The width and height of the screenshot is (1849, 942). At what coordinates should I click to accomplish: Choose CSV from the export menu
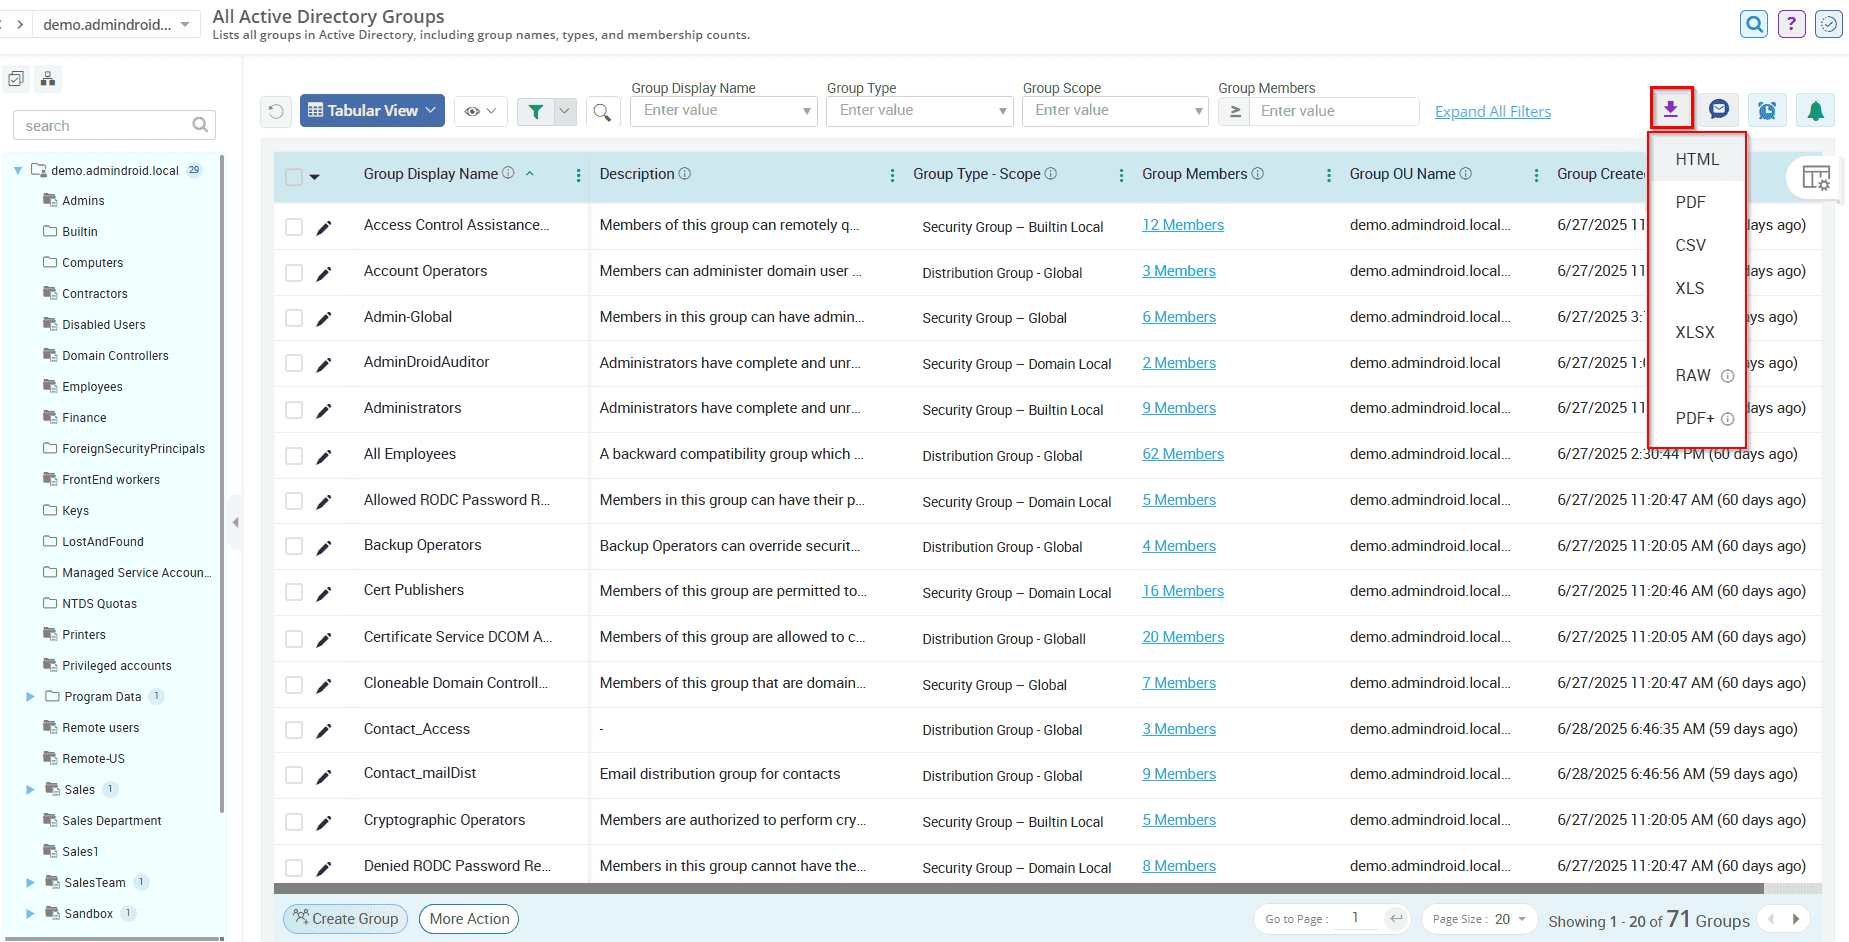click(1690, 245)
